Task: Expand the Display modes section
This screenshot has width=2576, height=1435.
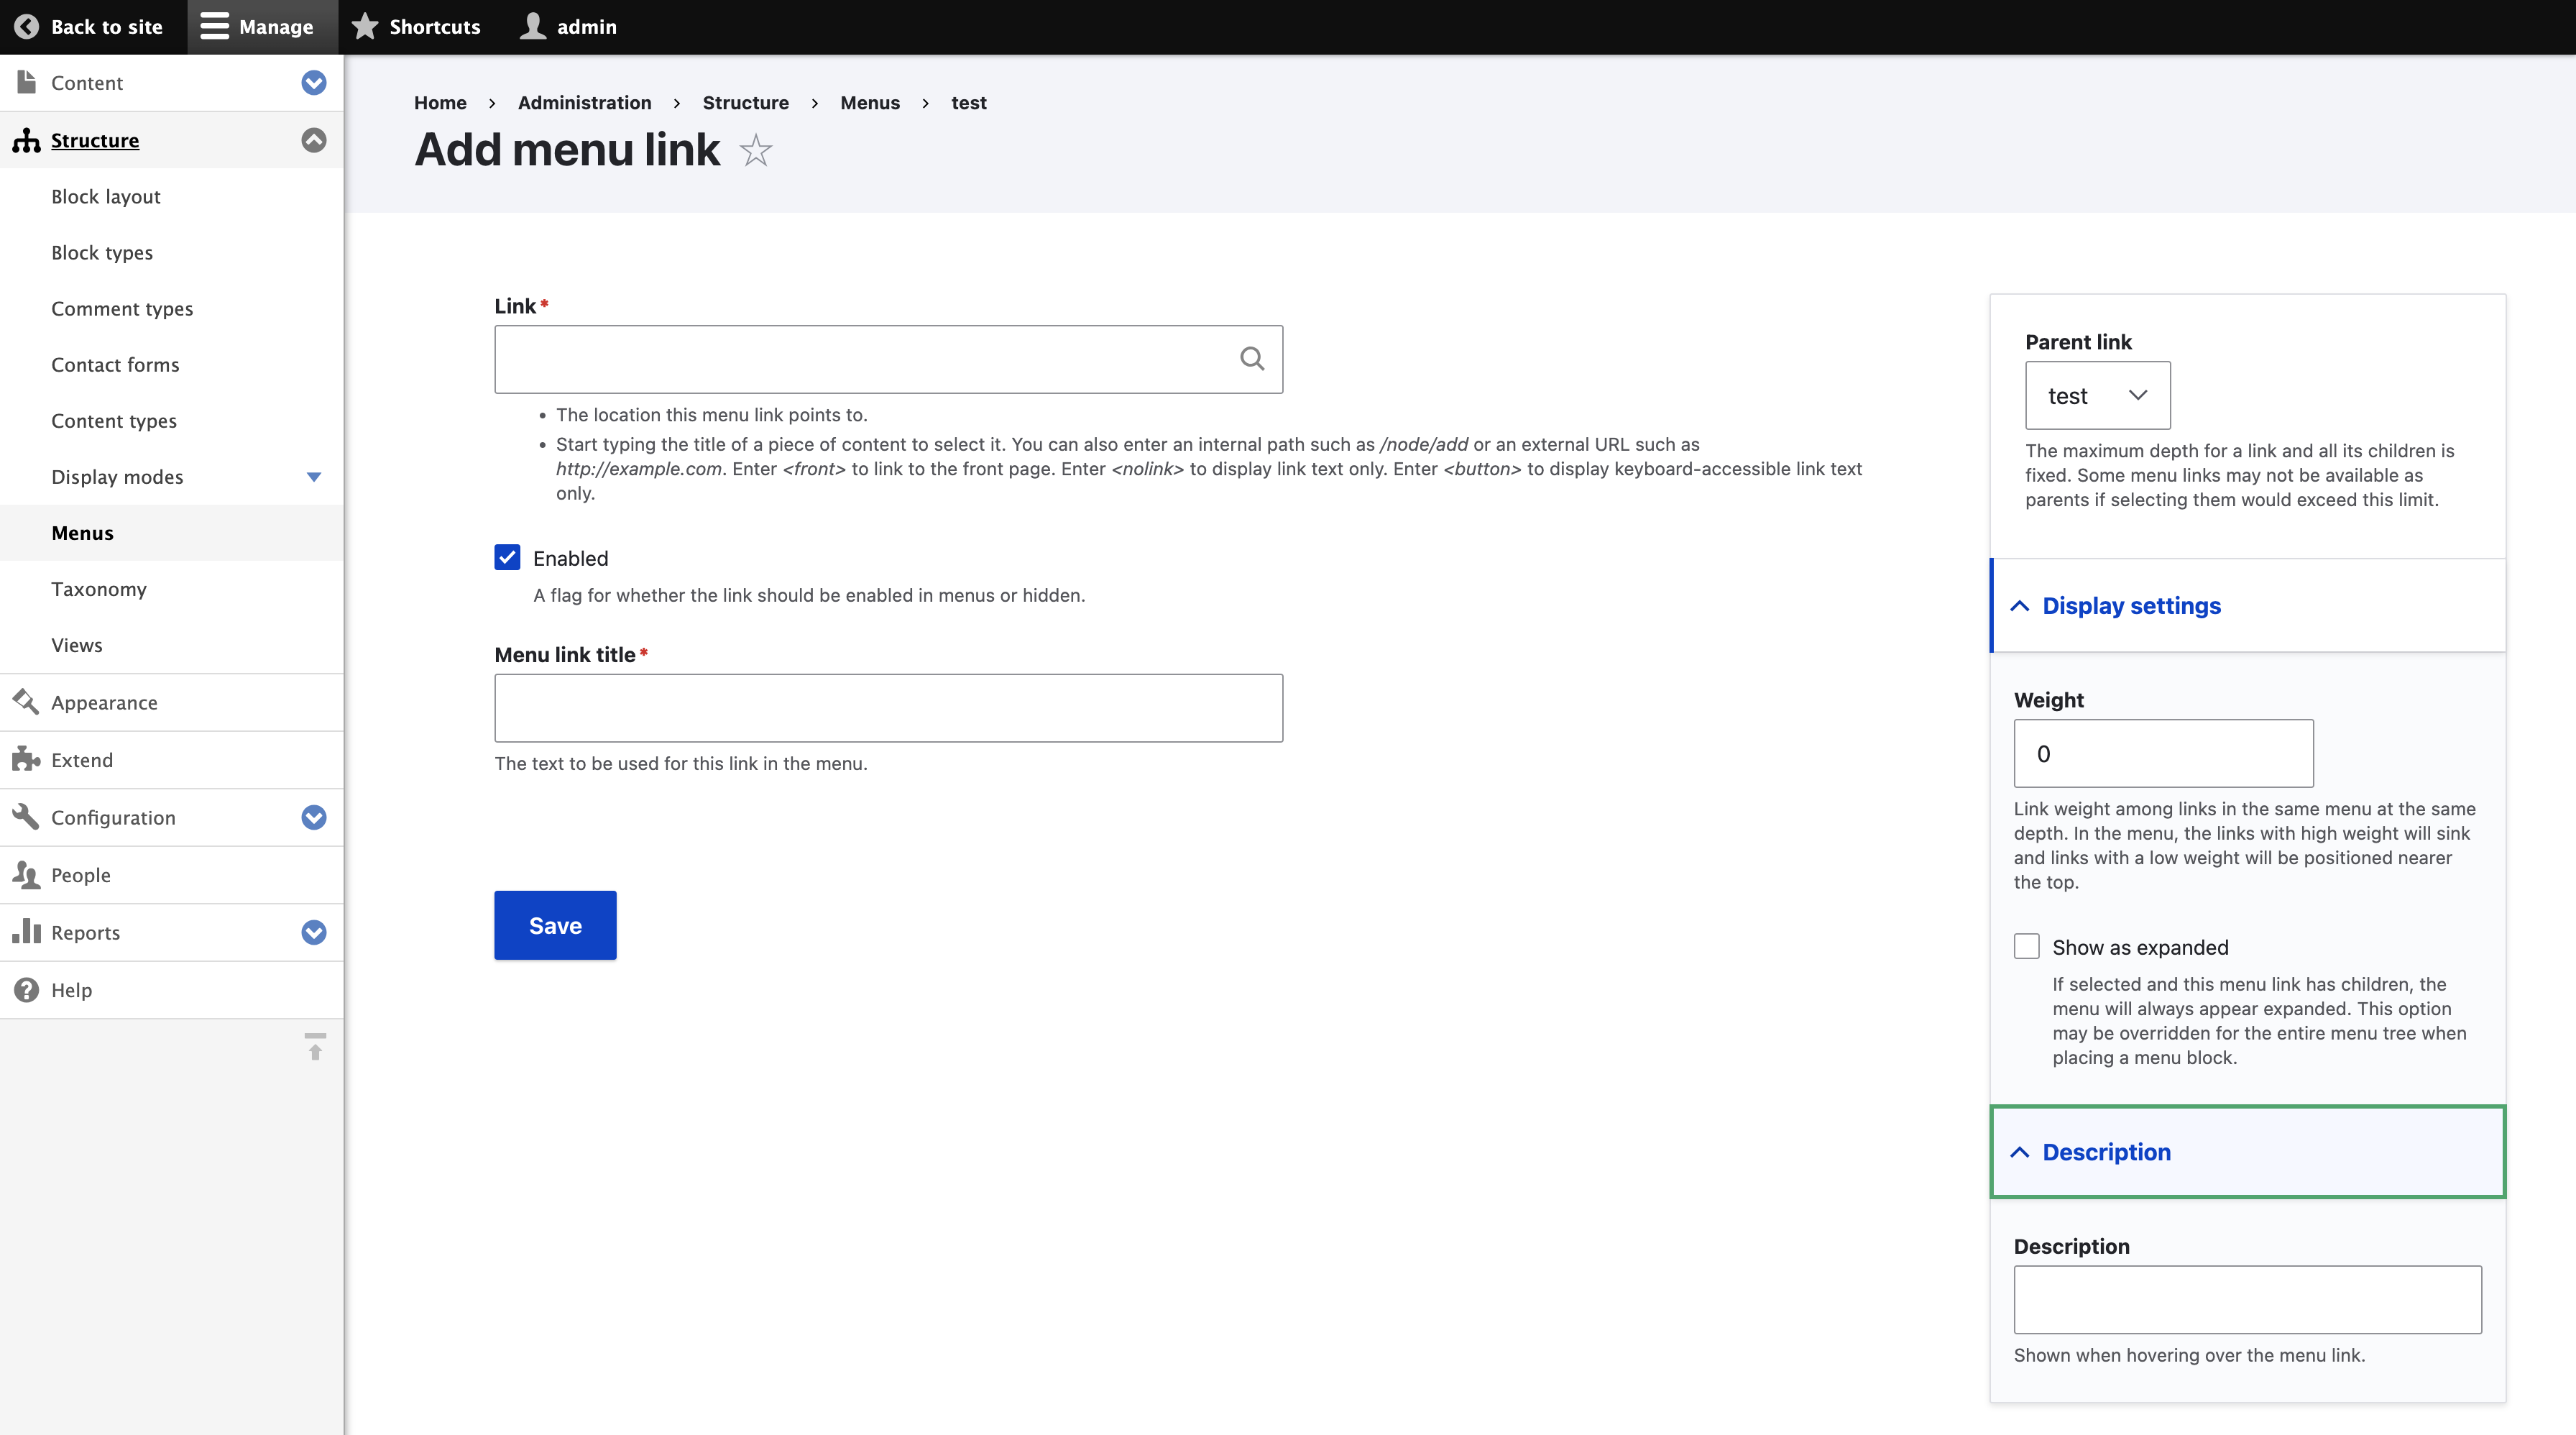Action: [x=313, y=477]
